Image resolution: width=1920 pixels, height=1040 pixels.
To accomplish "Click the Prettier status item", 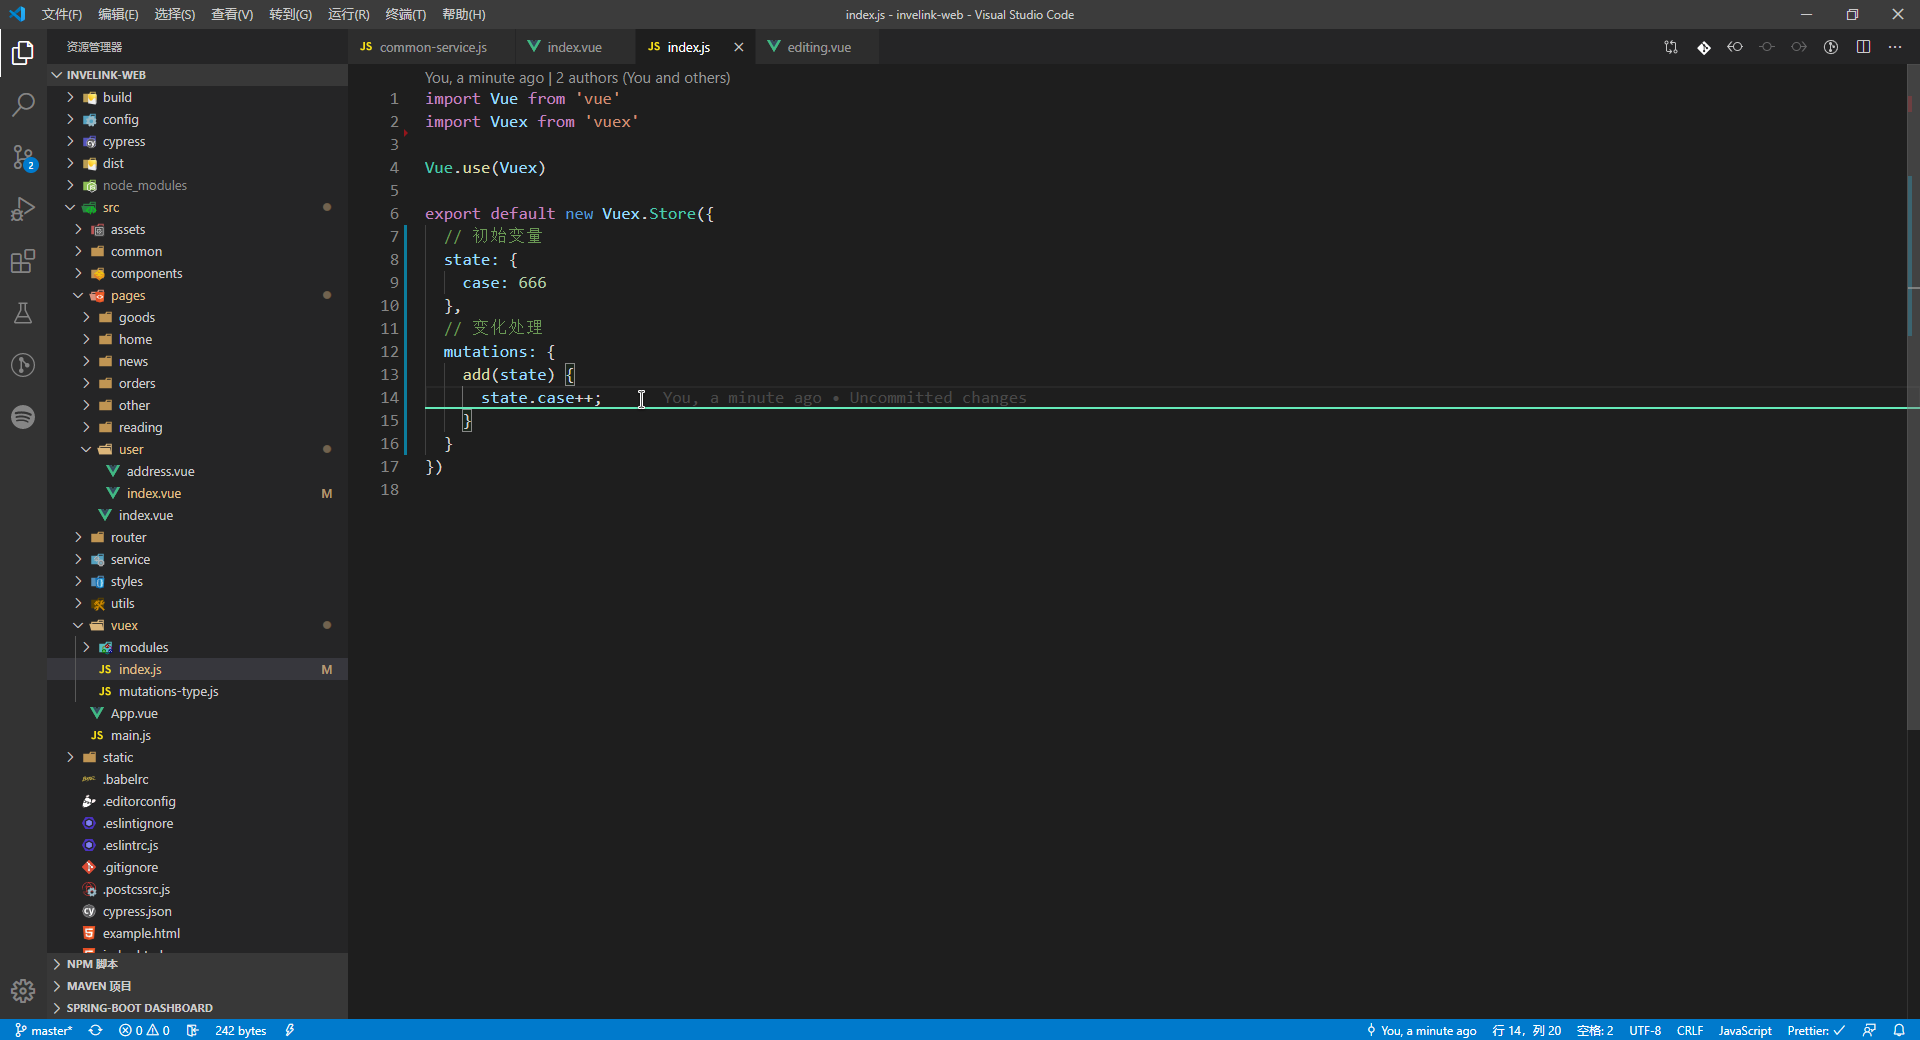I will (x=1816, y=1030).
